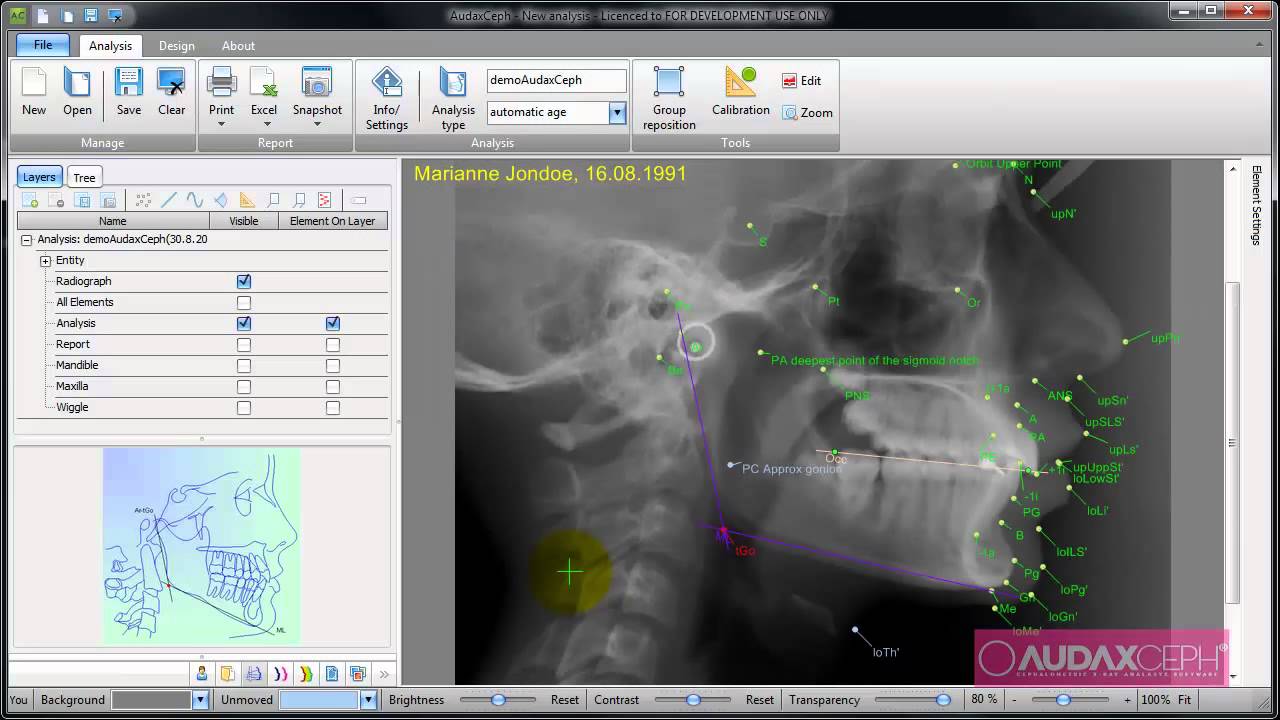
Task: Click the yellow-green braces icon in the bottom panel toolbar
Action: click(306, 674)
